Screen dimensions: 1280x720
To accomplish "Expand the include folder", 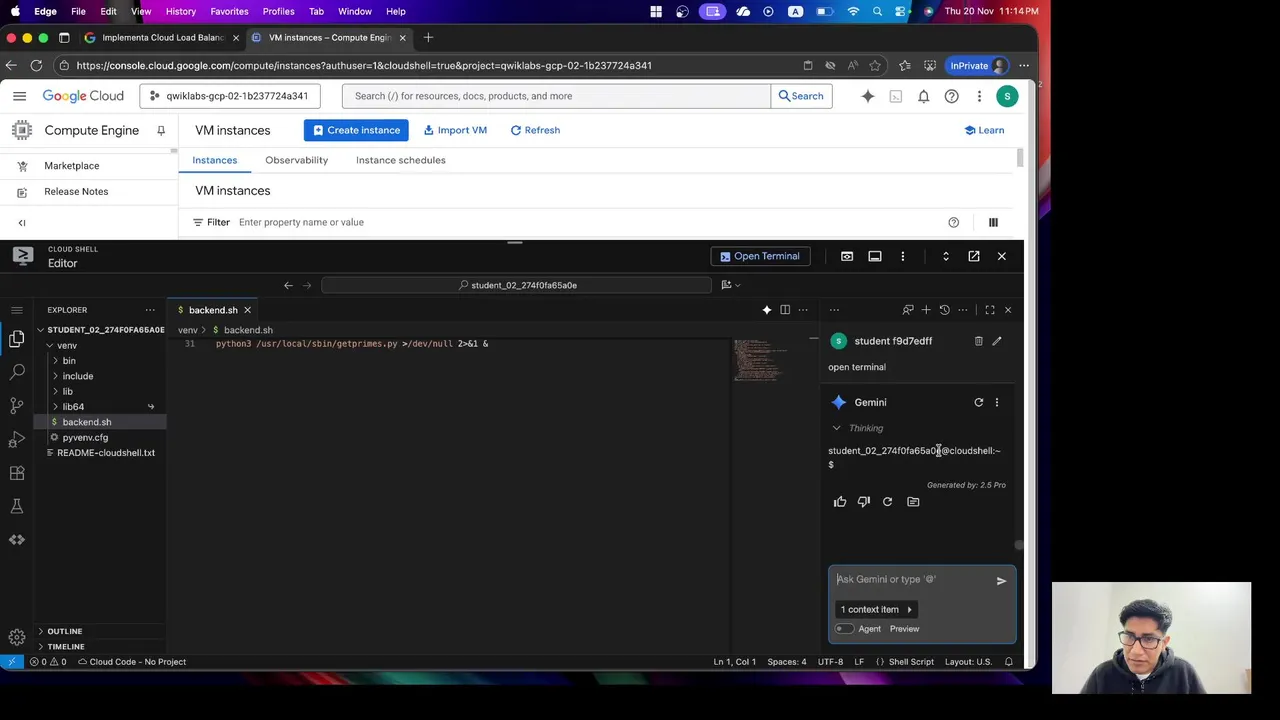I will [78, 376].
